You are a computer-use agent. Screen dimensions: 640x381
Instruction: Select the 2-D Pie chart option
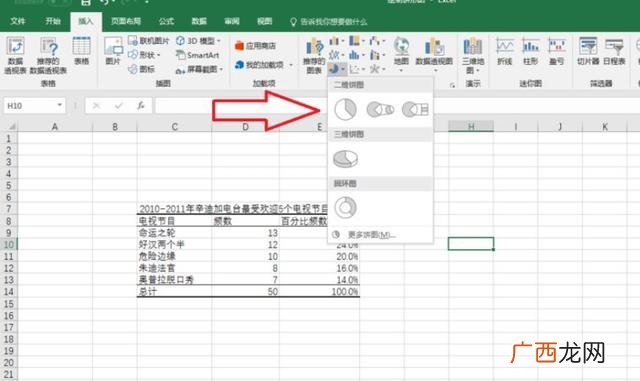[x=345, y=109]
